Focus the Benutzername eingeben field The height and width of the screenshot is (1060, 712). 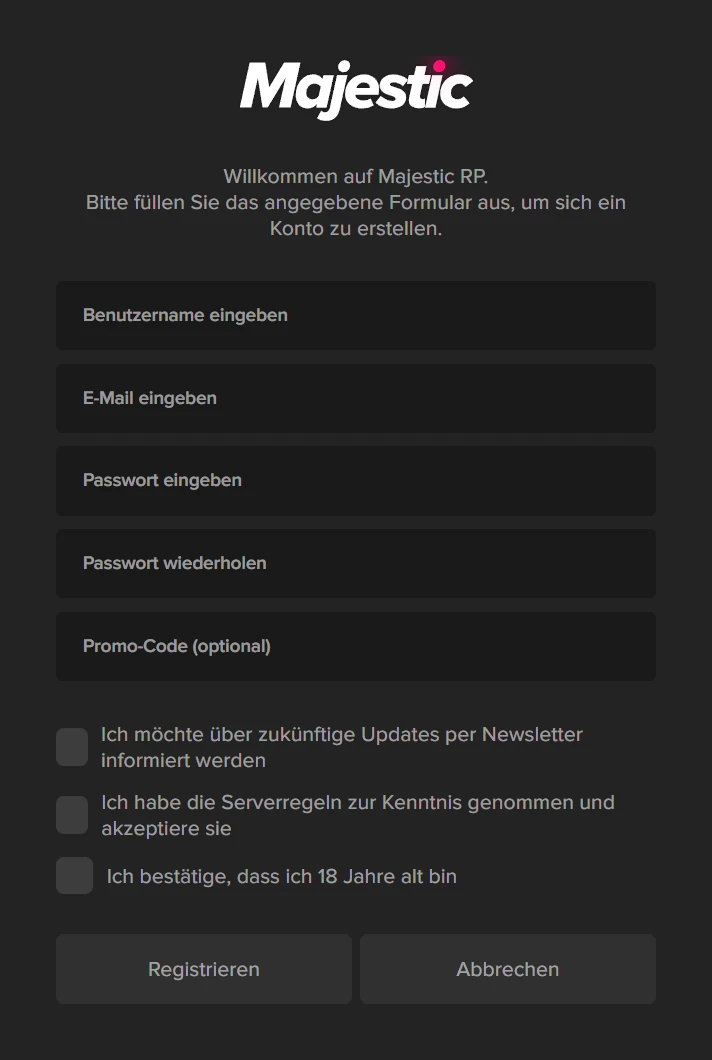[356, 315]
